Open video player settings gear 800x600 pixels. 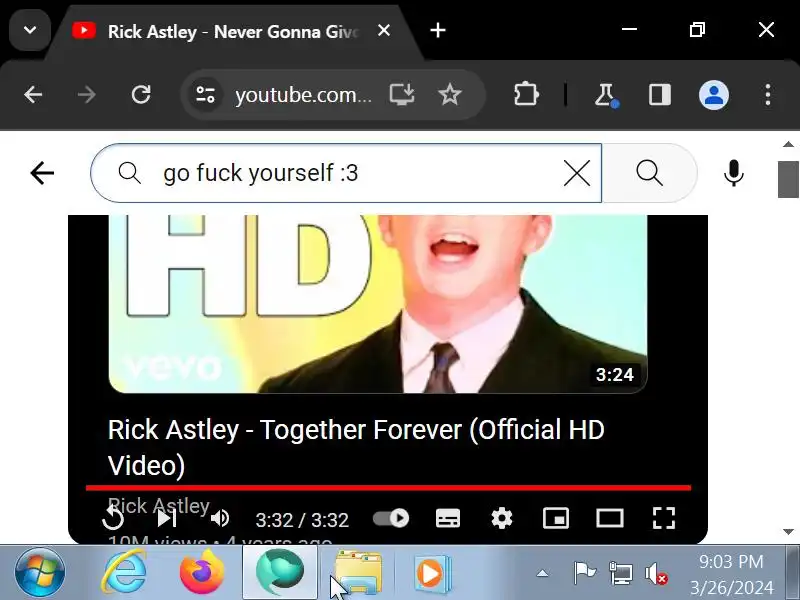click(x=502, y=519)
